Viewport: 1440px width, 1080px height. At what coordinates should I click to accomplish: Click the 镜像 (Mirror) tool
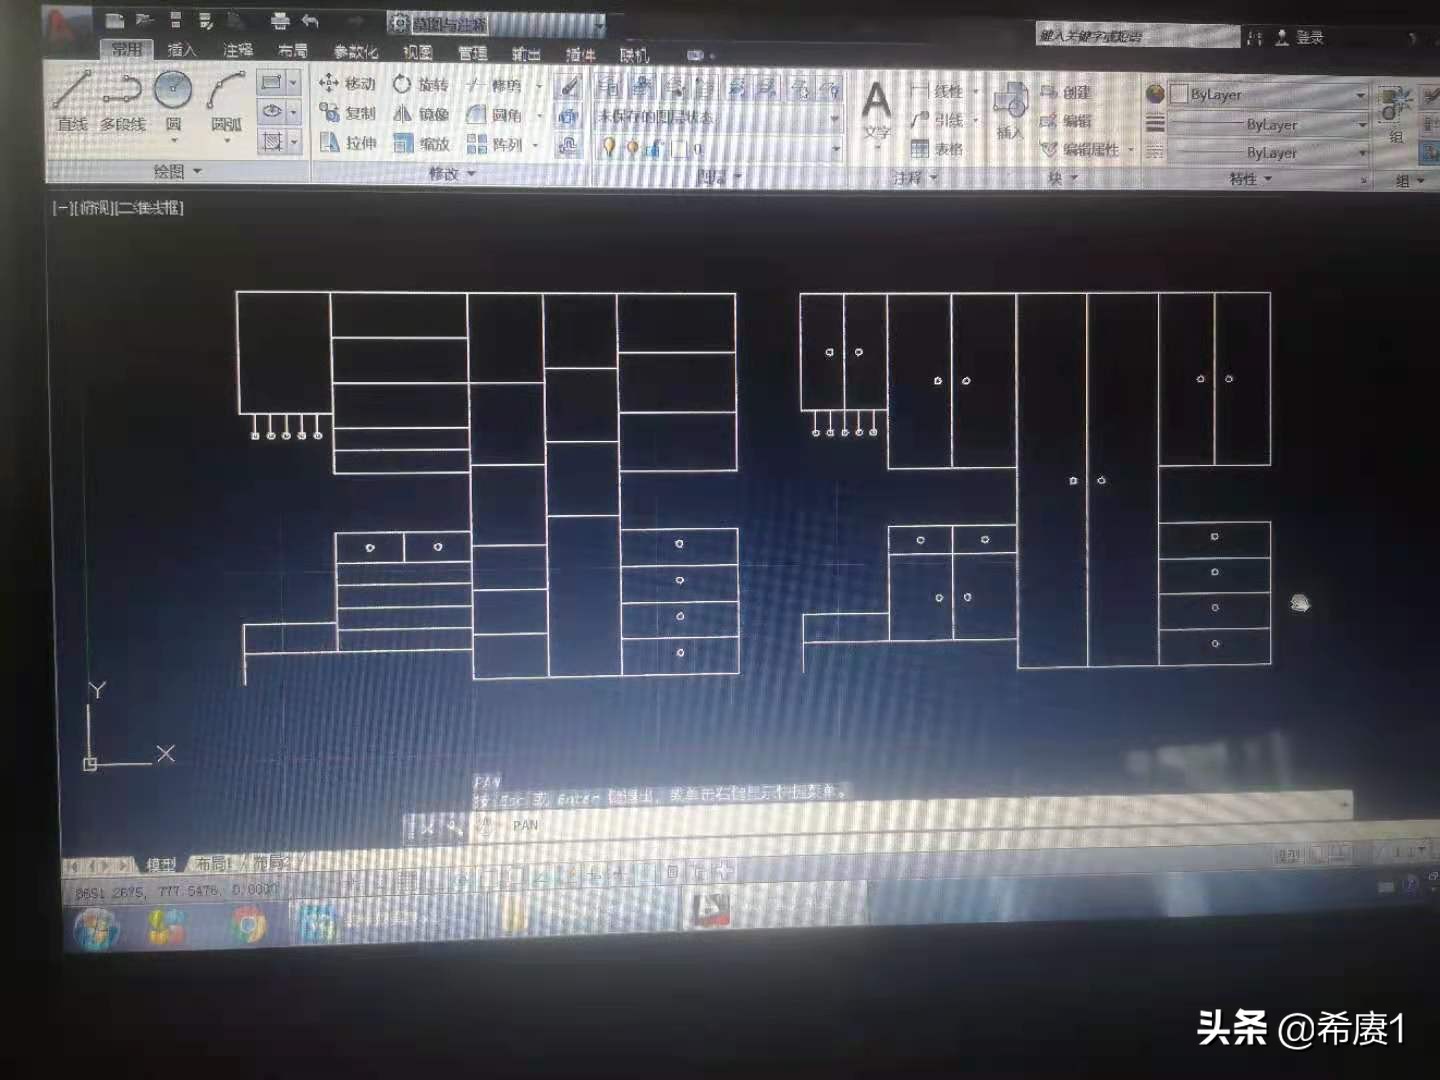pyautogui.click(x=420, y=114)
